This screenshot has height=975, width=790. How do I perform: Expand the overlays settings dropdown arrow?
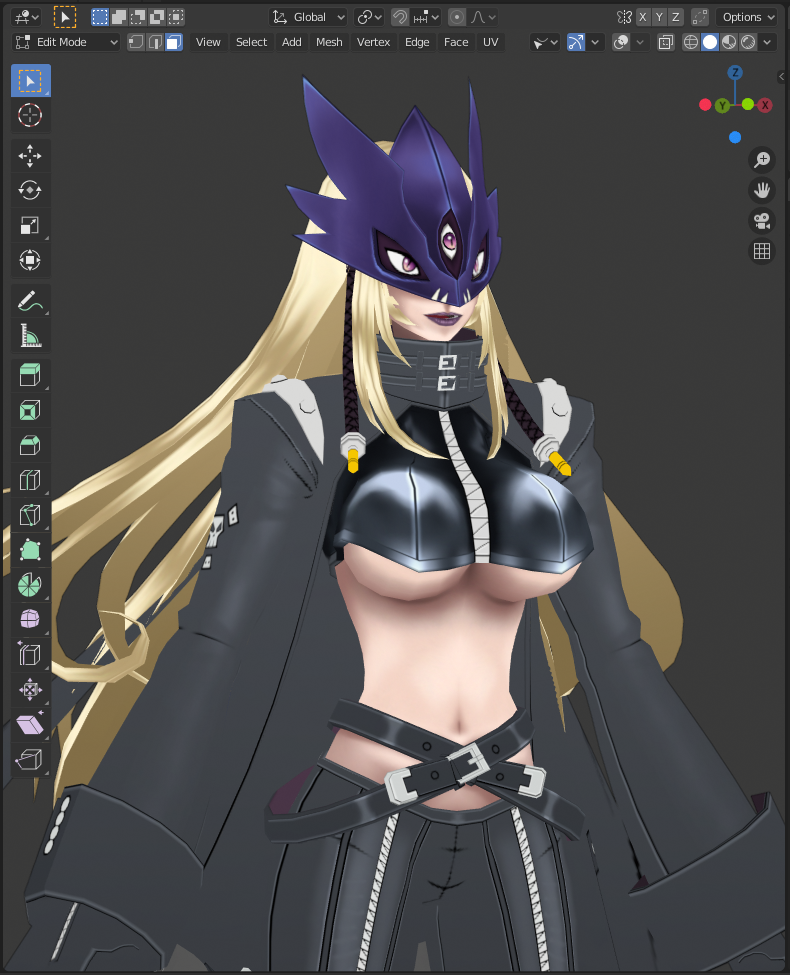[x=639, y=42]
